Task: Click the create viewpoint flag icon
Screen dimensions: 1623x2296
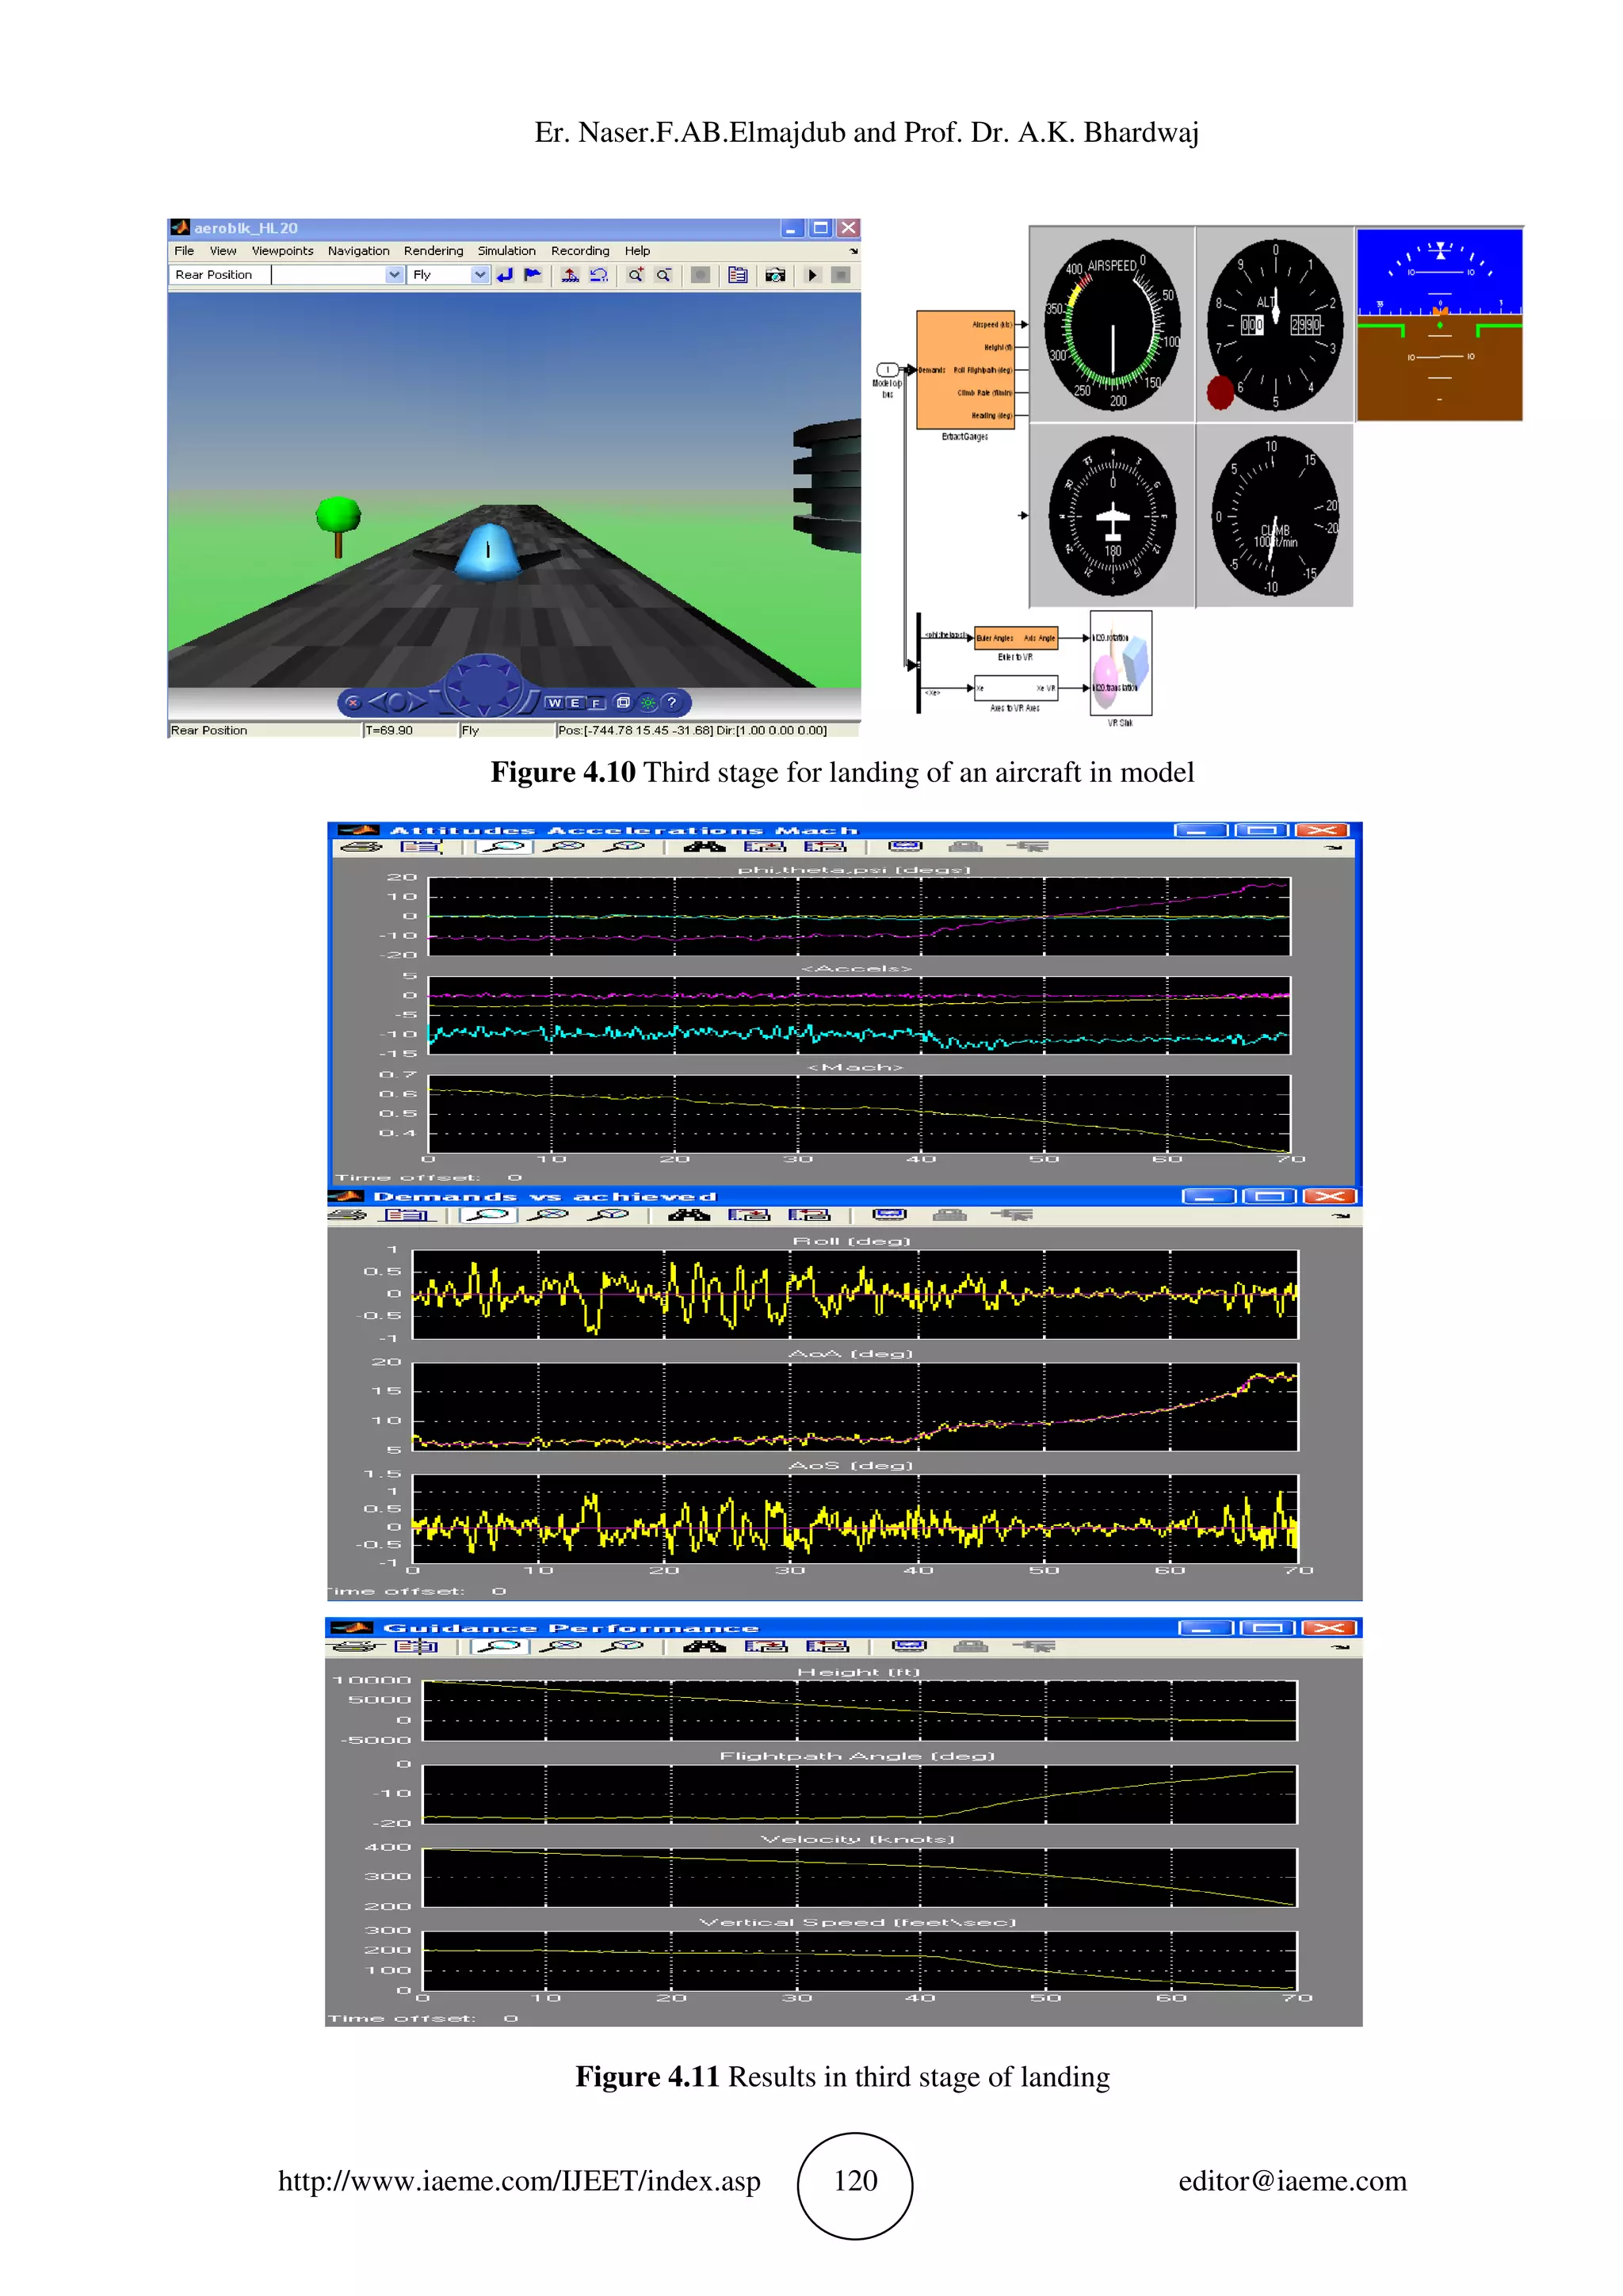Action: (533, 275)
